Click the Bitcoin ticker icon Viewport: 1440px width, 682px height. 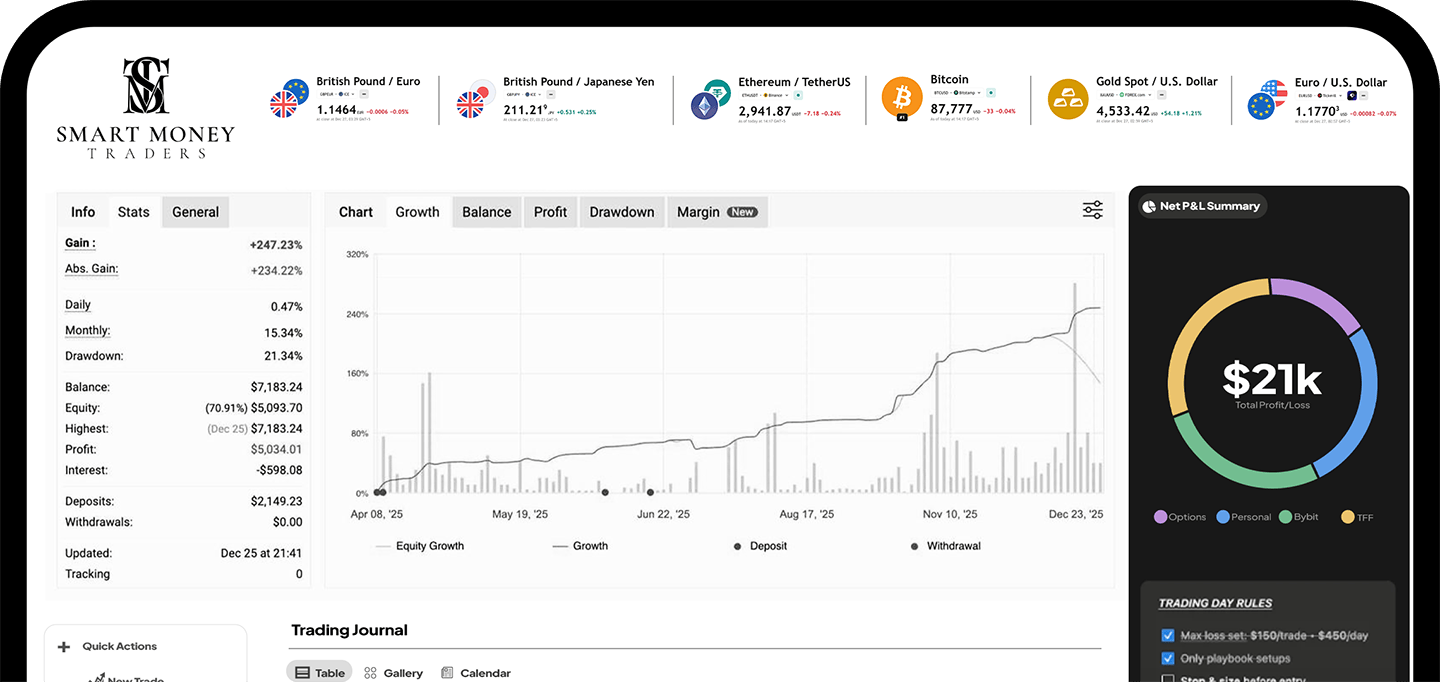pos(901,97)
